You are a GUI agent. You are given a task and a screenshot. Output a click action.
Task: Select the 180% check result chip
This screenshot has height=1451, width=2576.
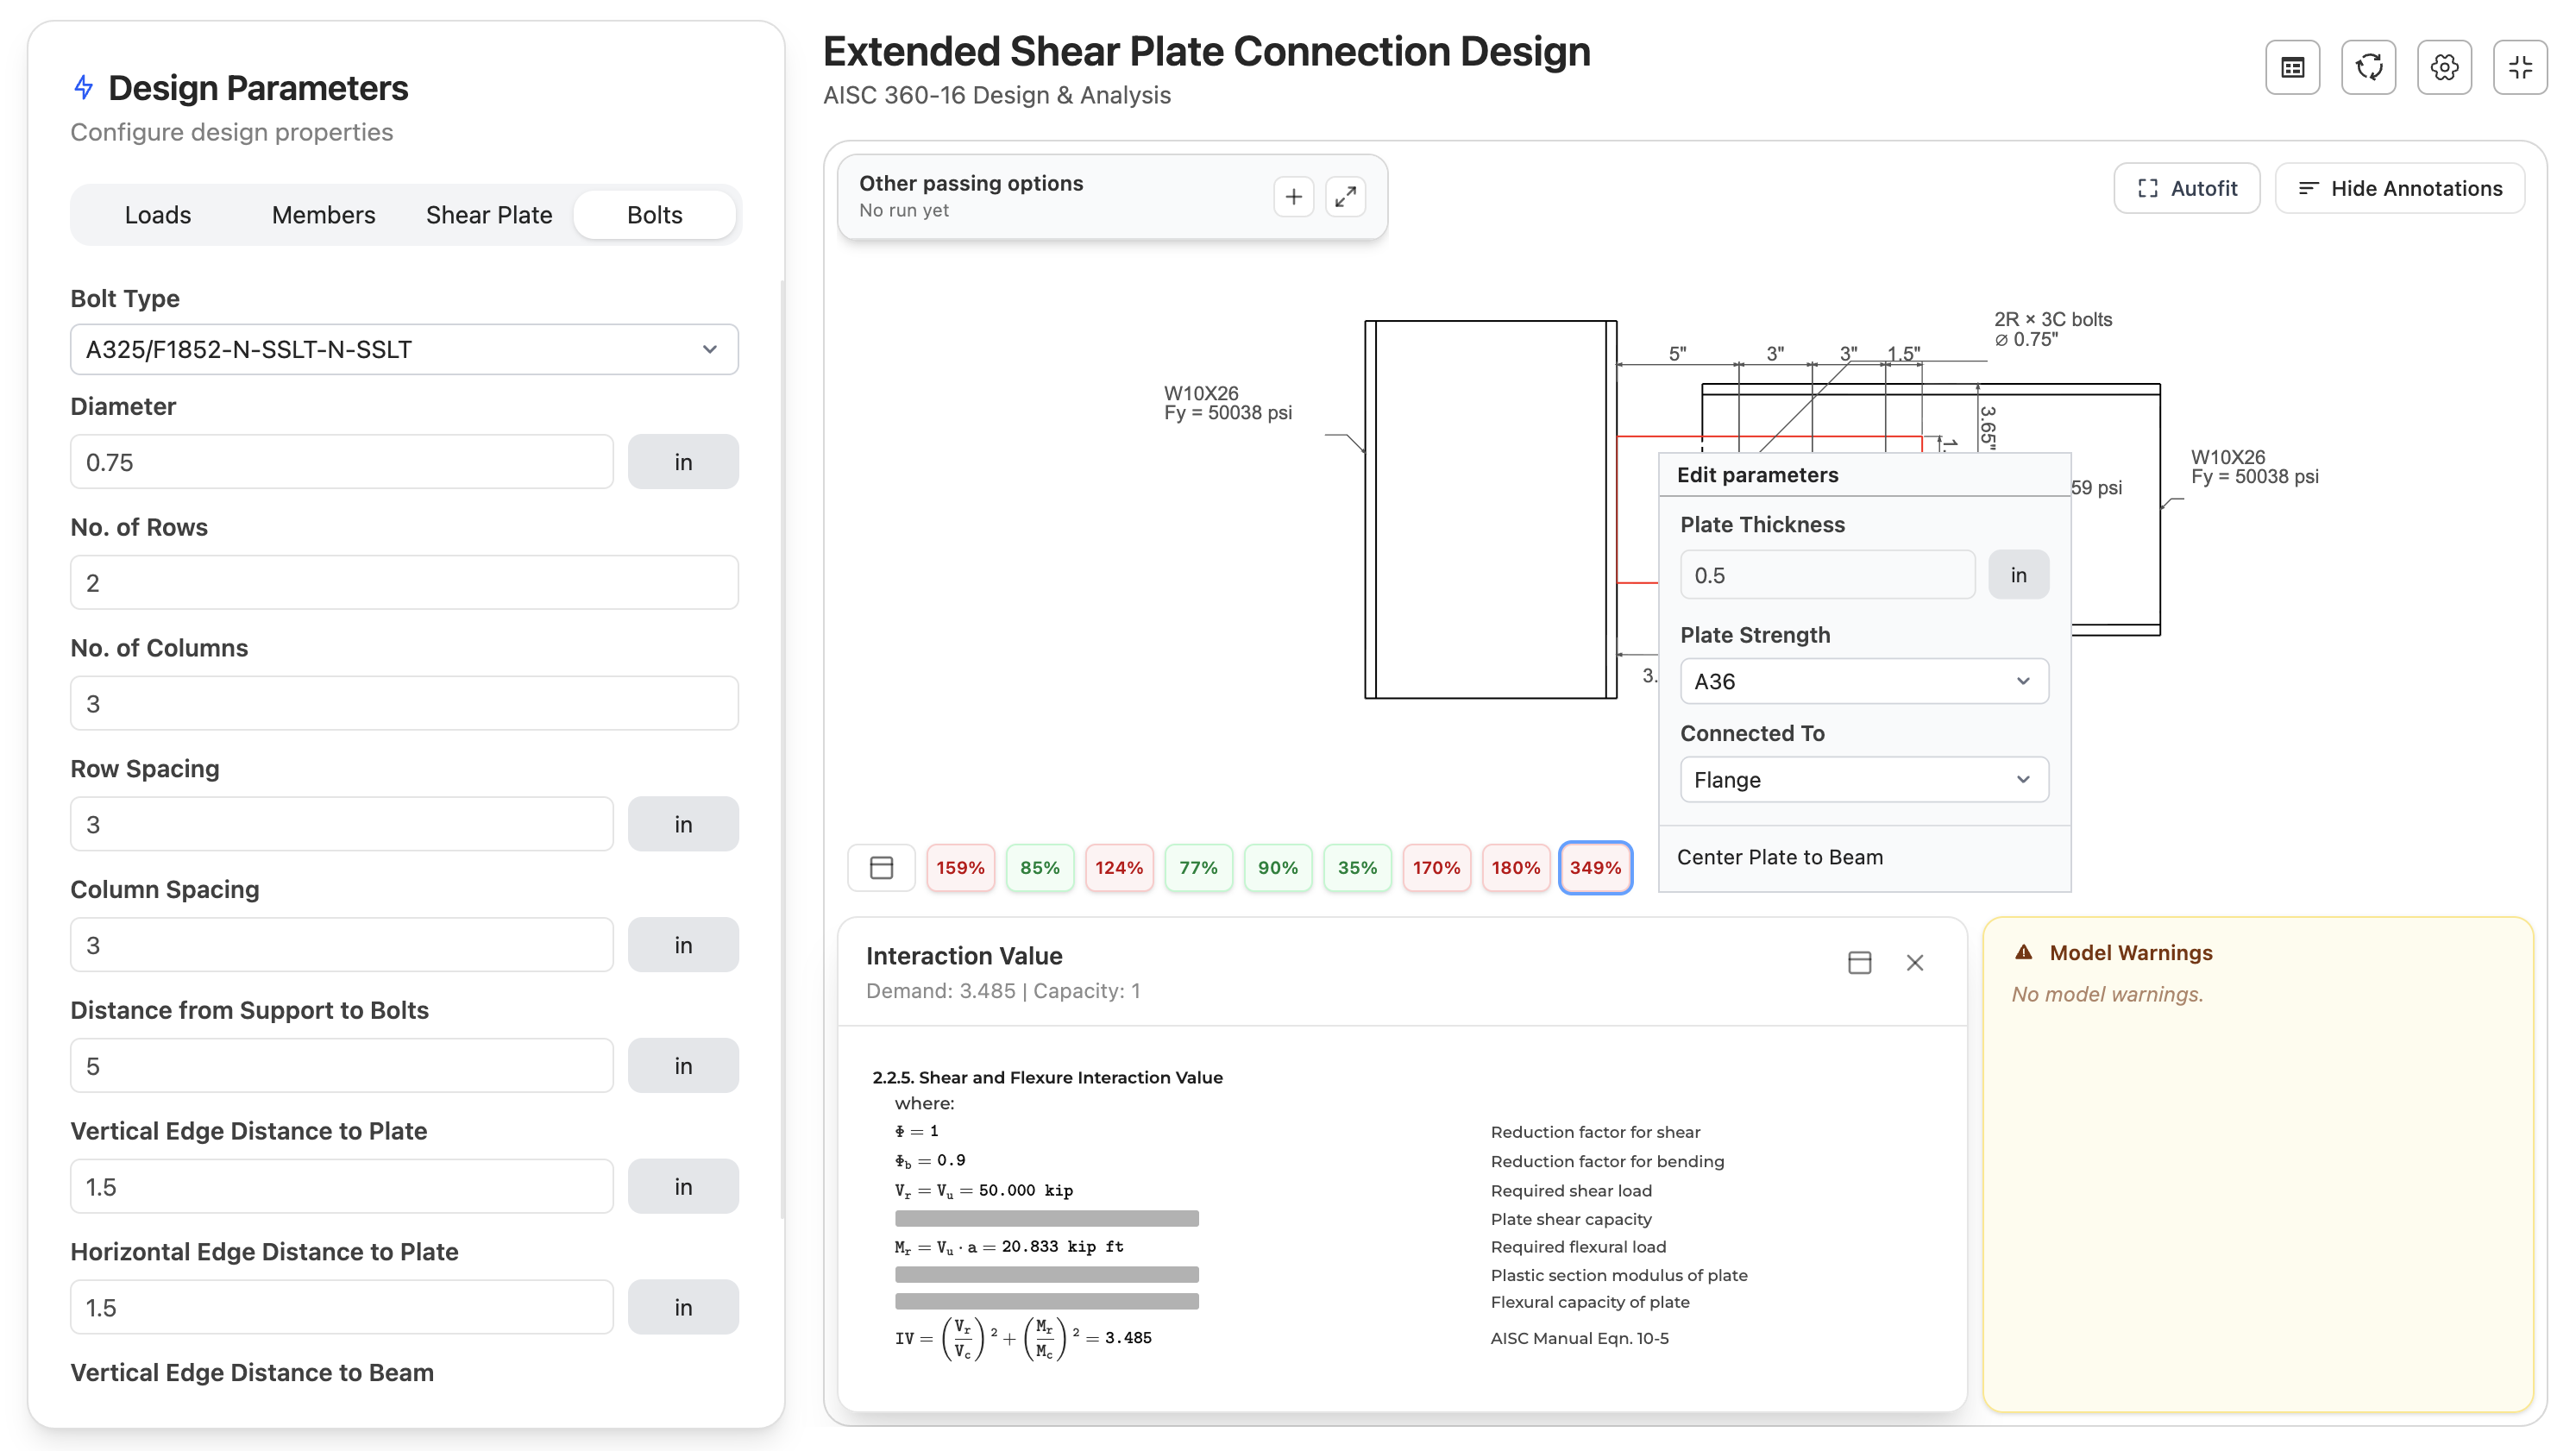tap(1515, 867)
